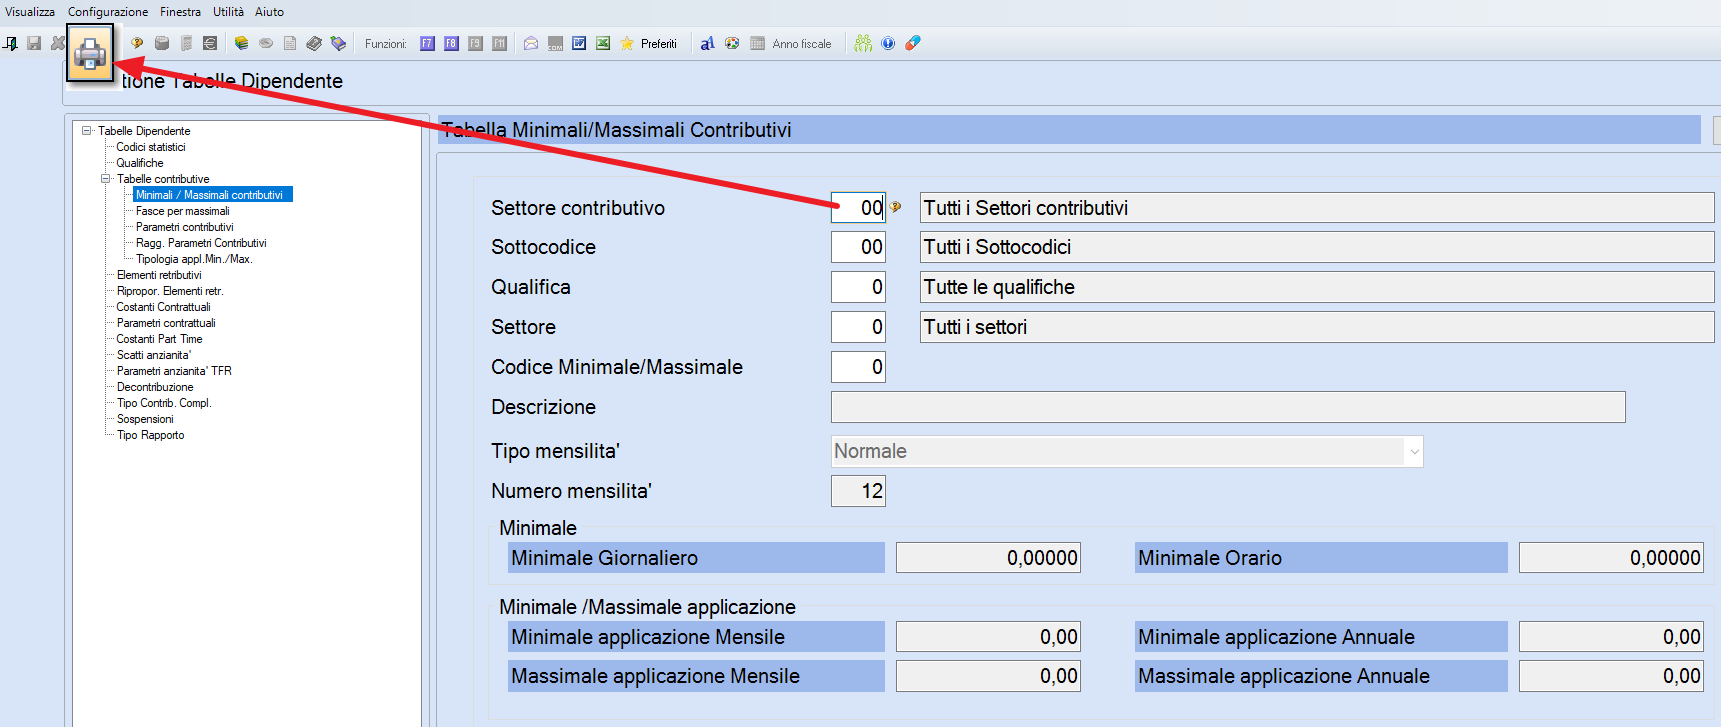Click the blue info icon

[x=888, y=43]
